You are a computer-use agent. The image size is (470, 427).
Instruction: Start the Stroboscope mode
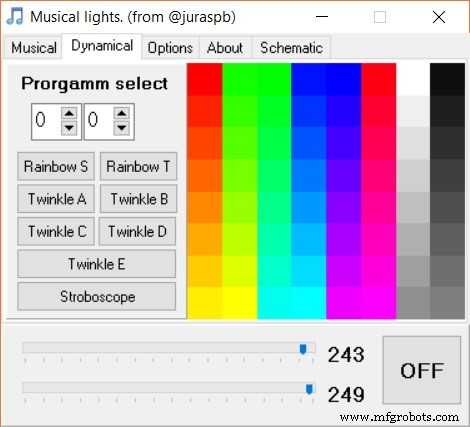(x=97, y=297)
